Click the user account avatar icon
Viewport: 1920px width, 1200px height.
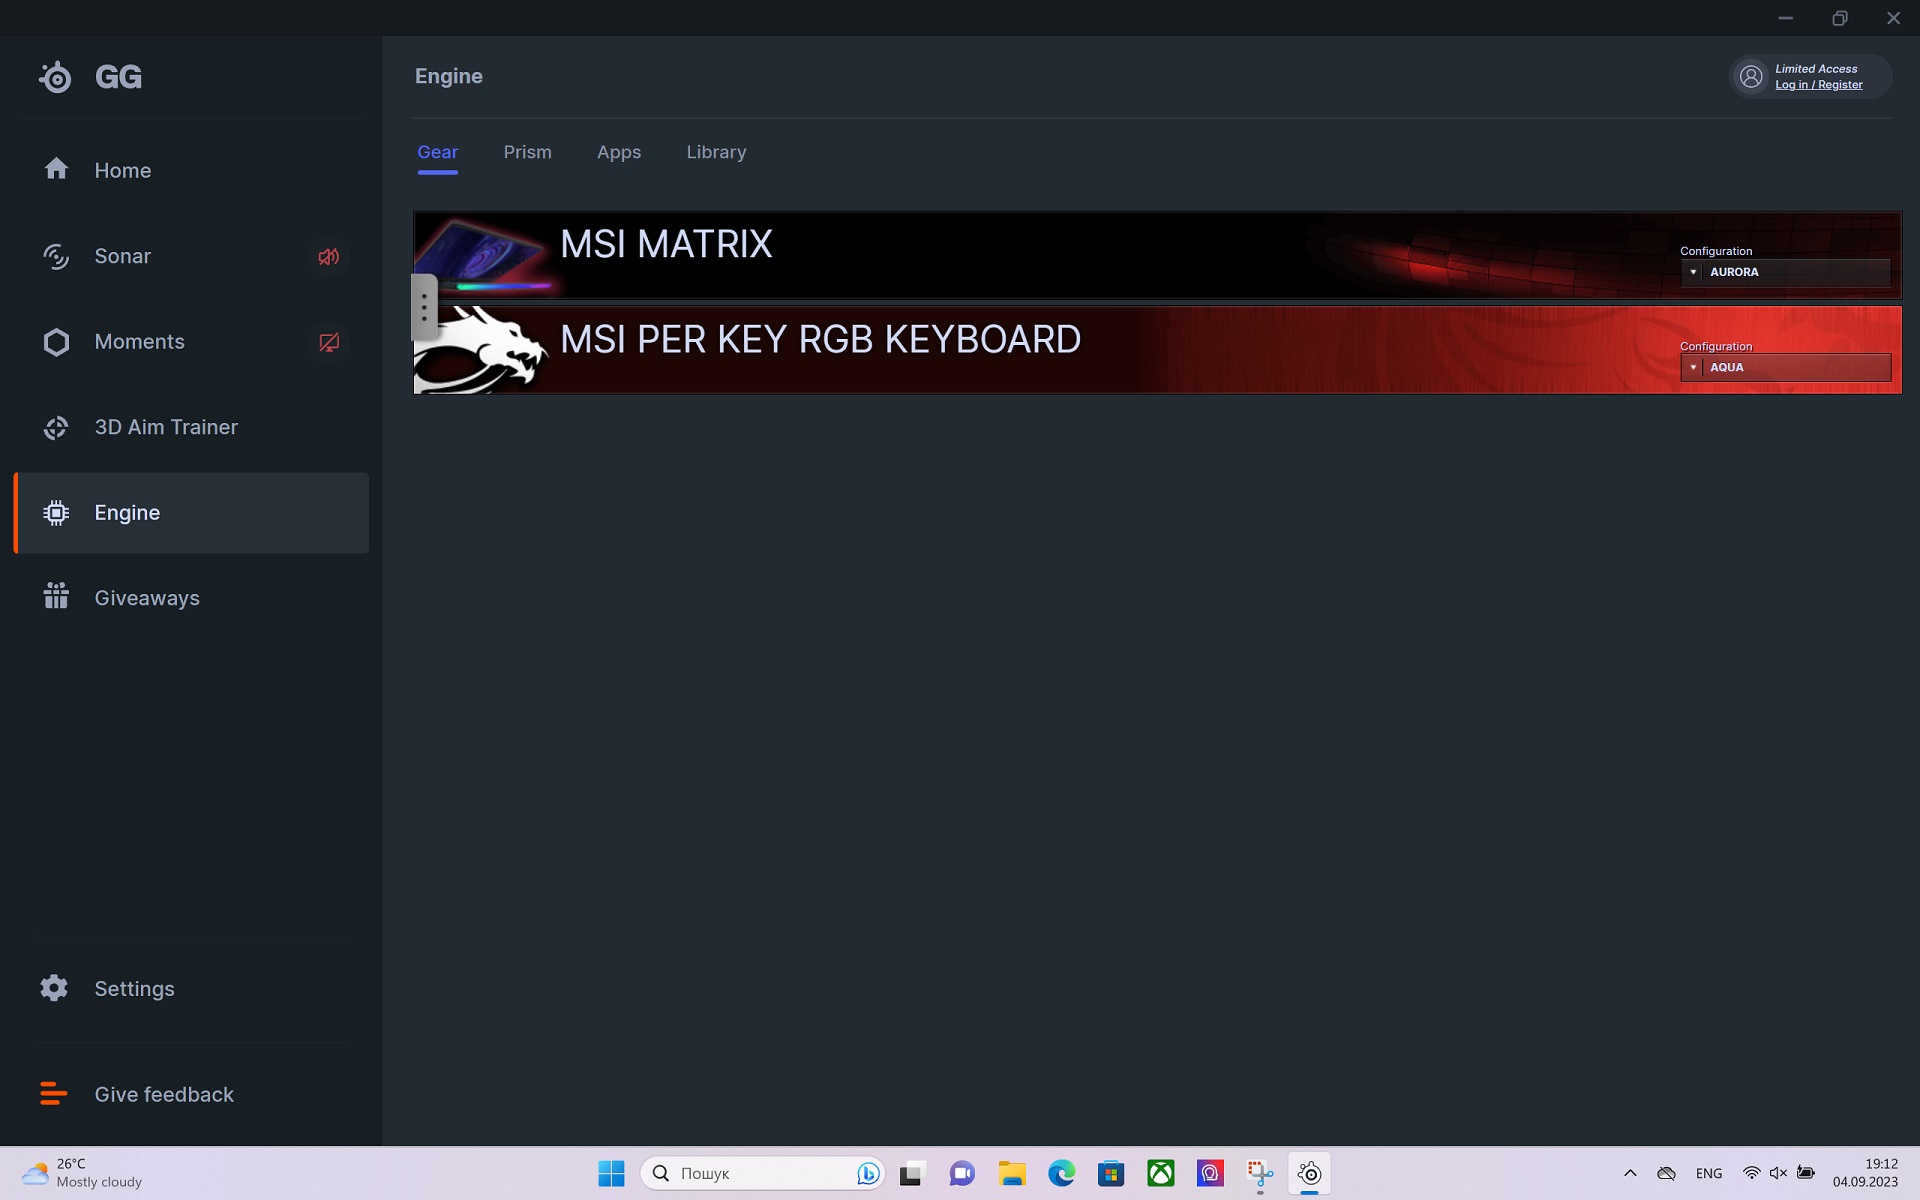[x=1751, y=77]
